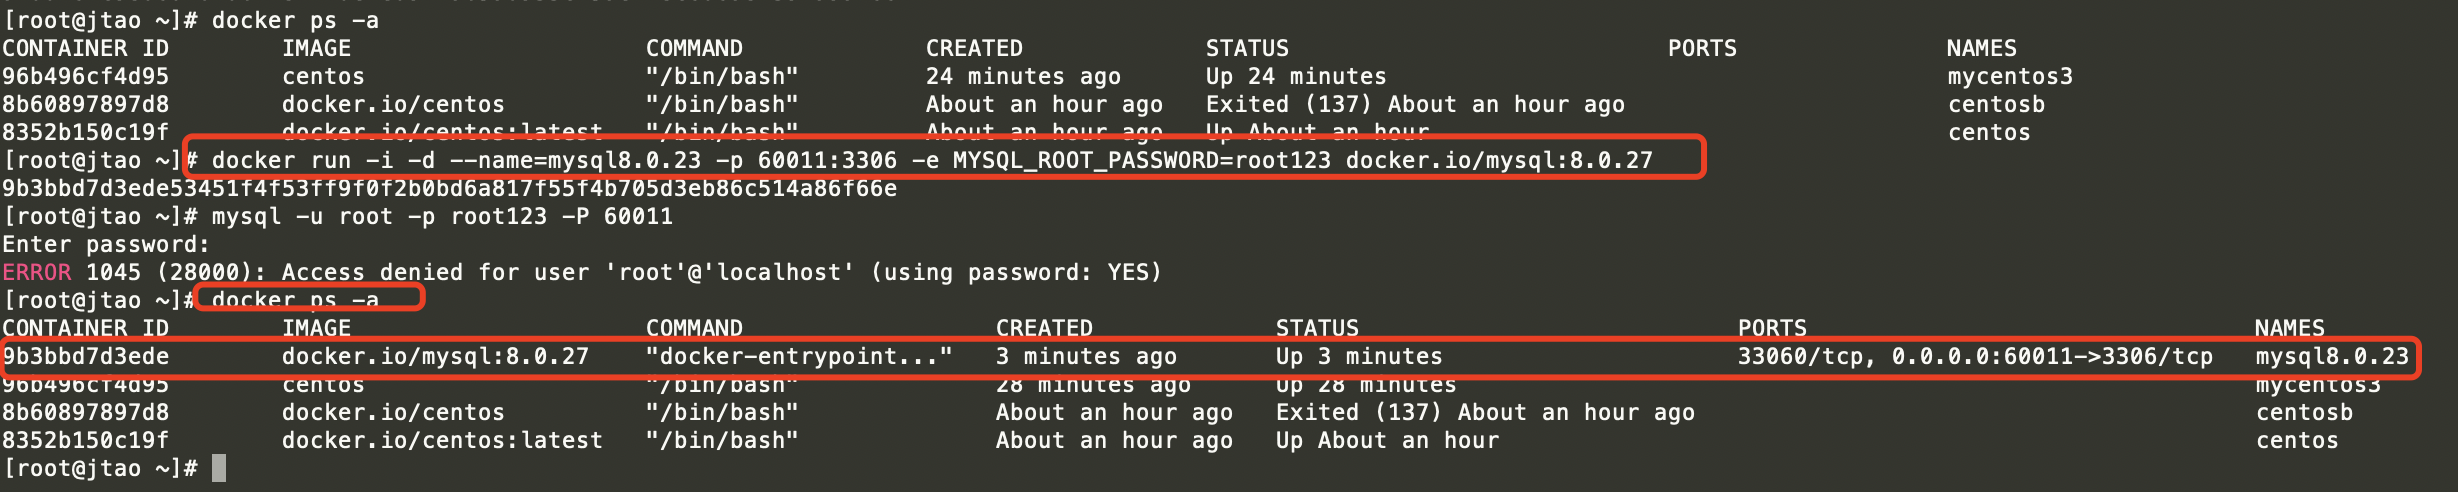Click container ID 96b496cf4d95 in first listing
This screenshot has width=2458, height=492.
pyautogui.click(x=86, y=76)
